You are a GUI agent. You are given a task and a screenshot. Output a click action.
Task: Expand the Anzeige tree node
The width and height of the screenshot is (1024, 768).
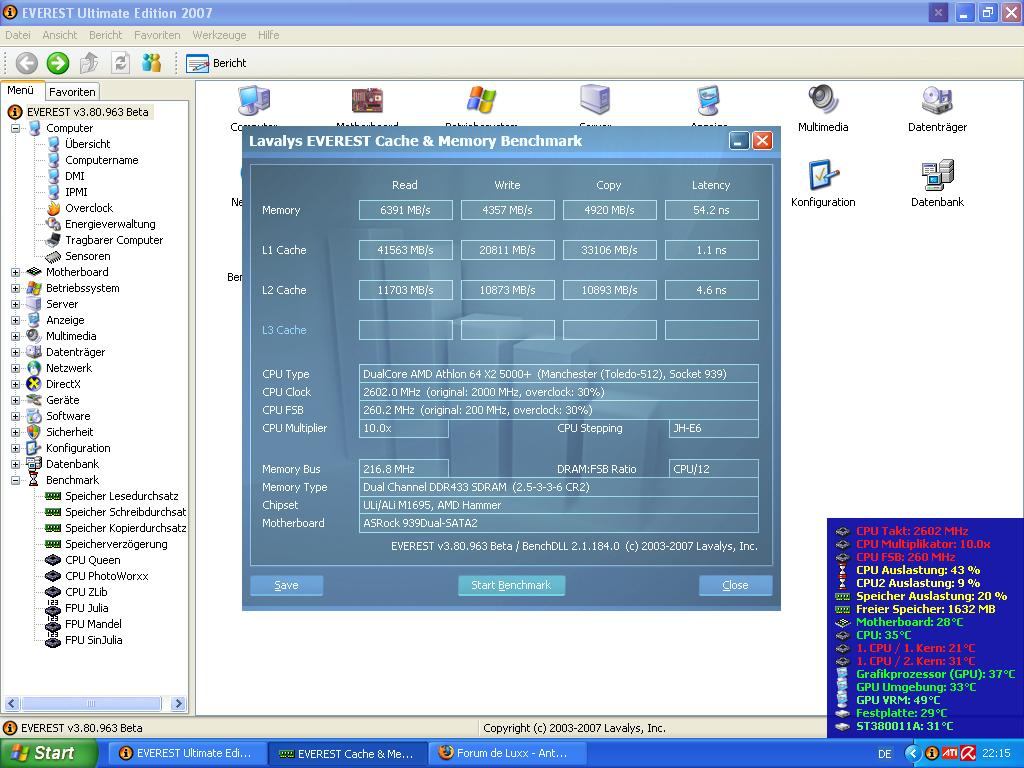(15, 320)
